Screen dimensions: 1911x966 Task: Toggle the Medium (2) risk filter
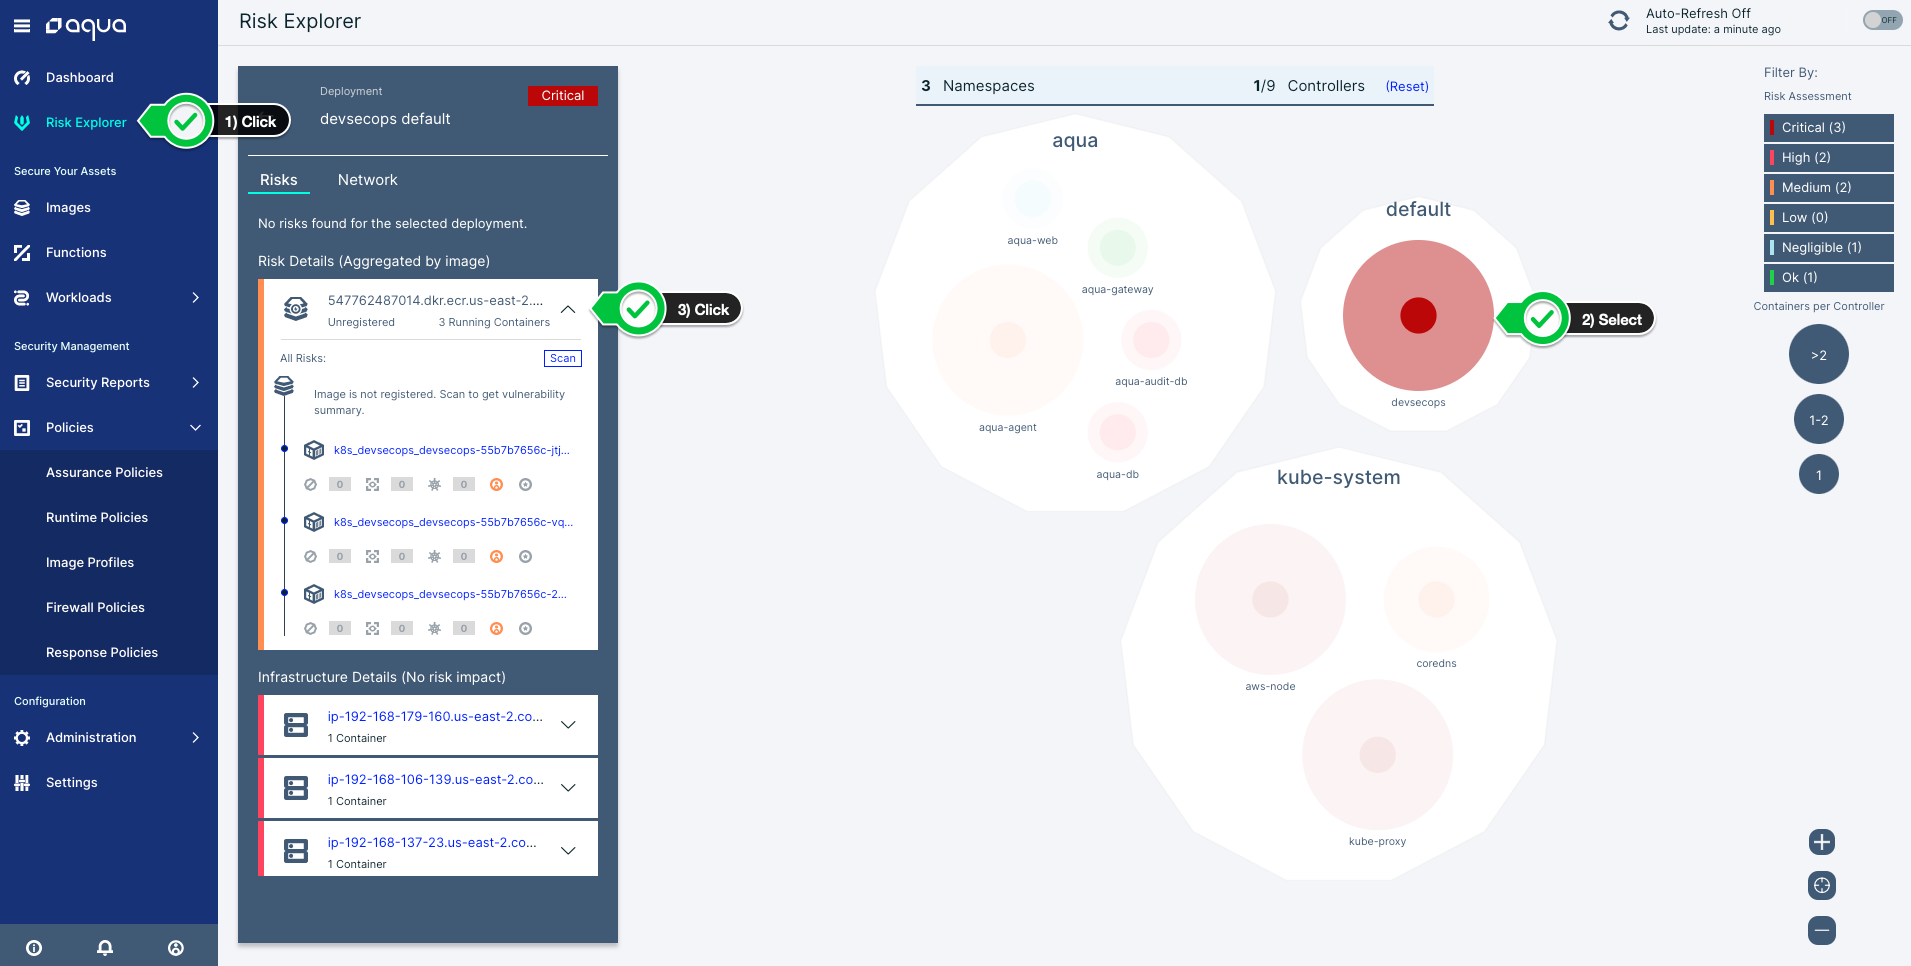click(1829, 187)
